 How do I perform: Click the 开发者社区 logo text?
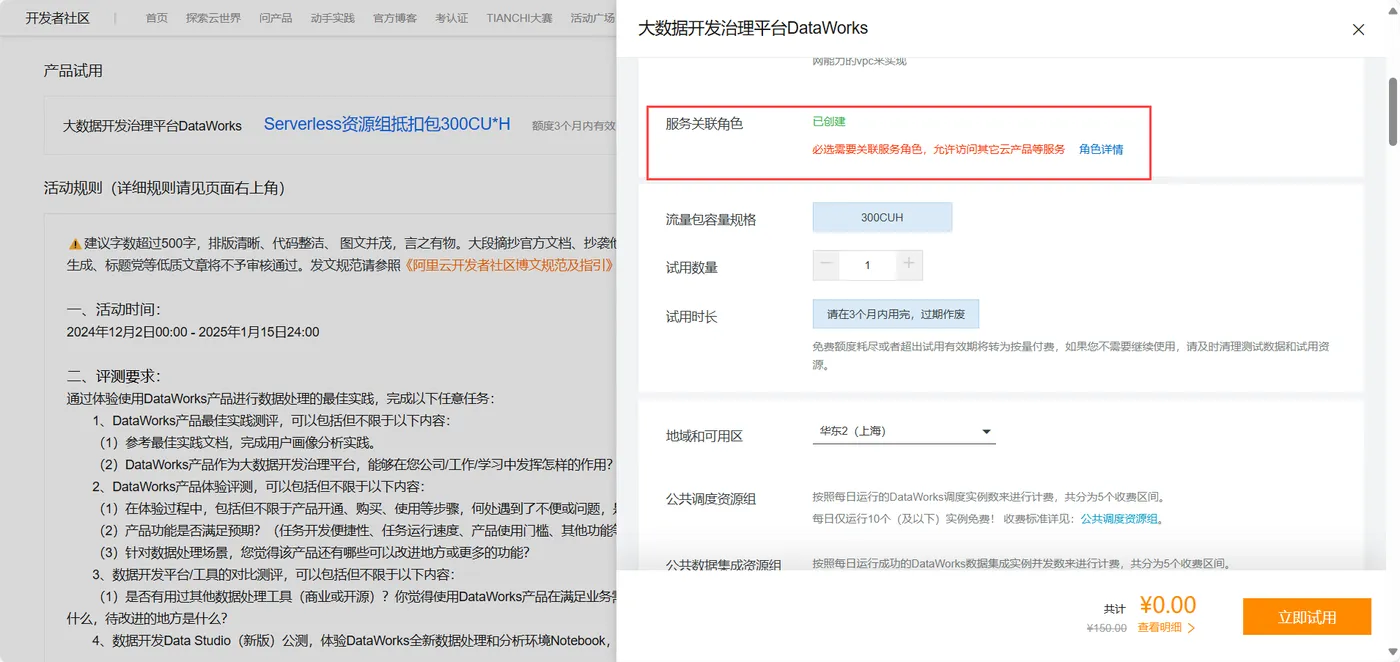click(x=58, y=18)
